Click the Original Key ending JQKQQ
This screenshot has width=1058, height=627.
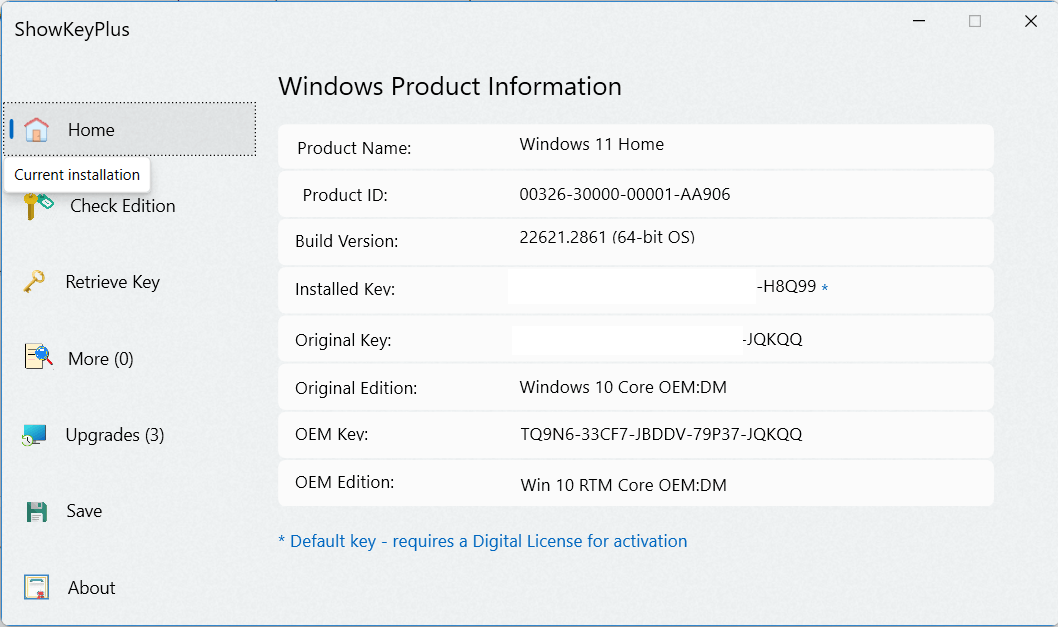(773, 339)
